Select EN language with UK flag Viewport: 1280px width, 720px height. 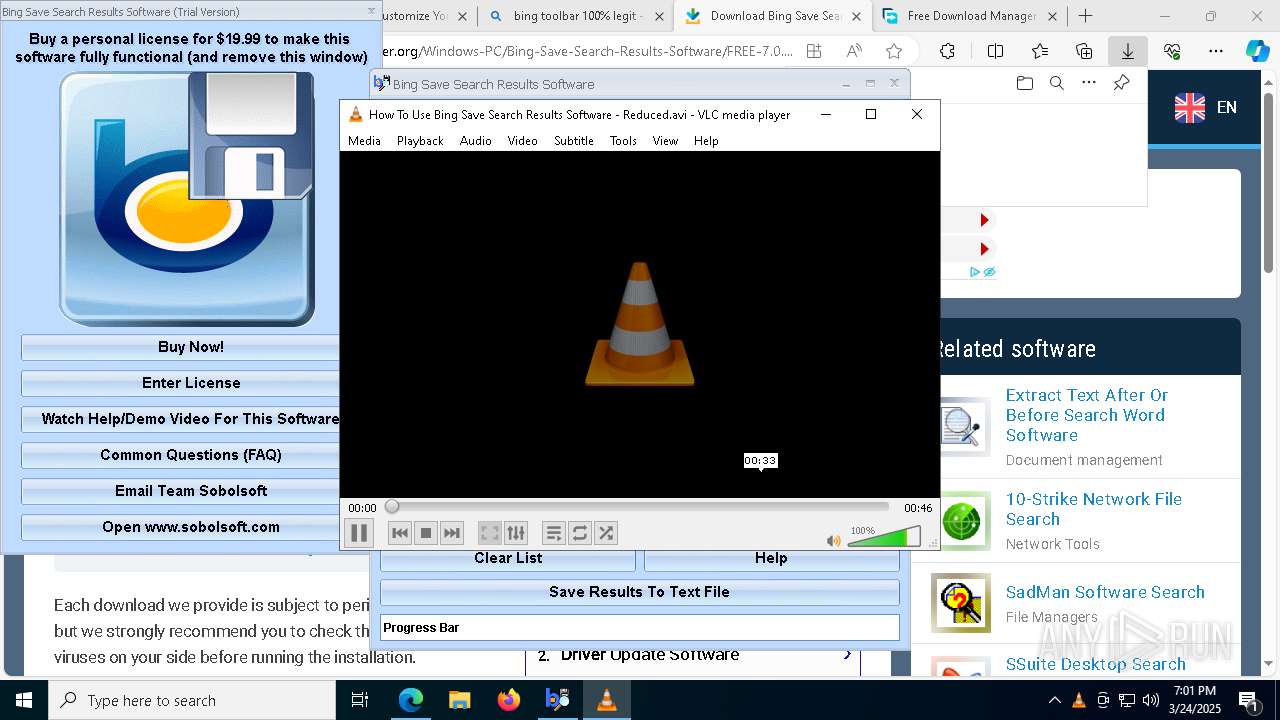pyautogui.click(x=1206, y=108)
